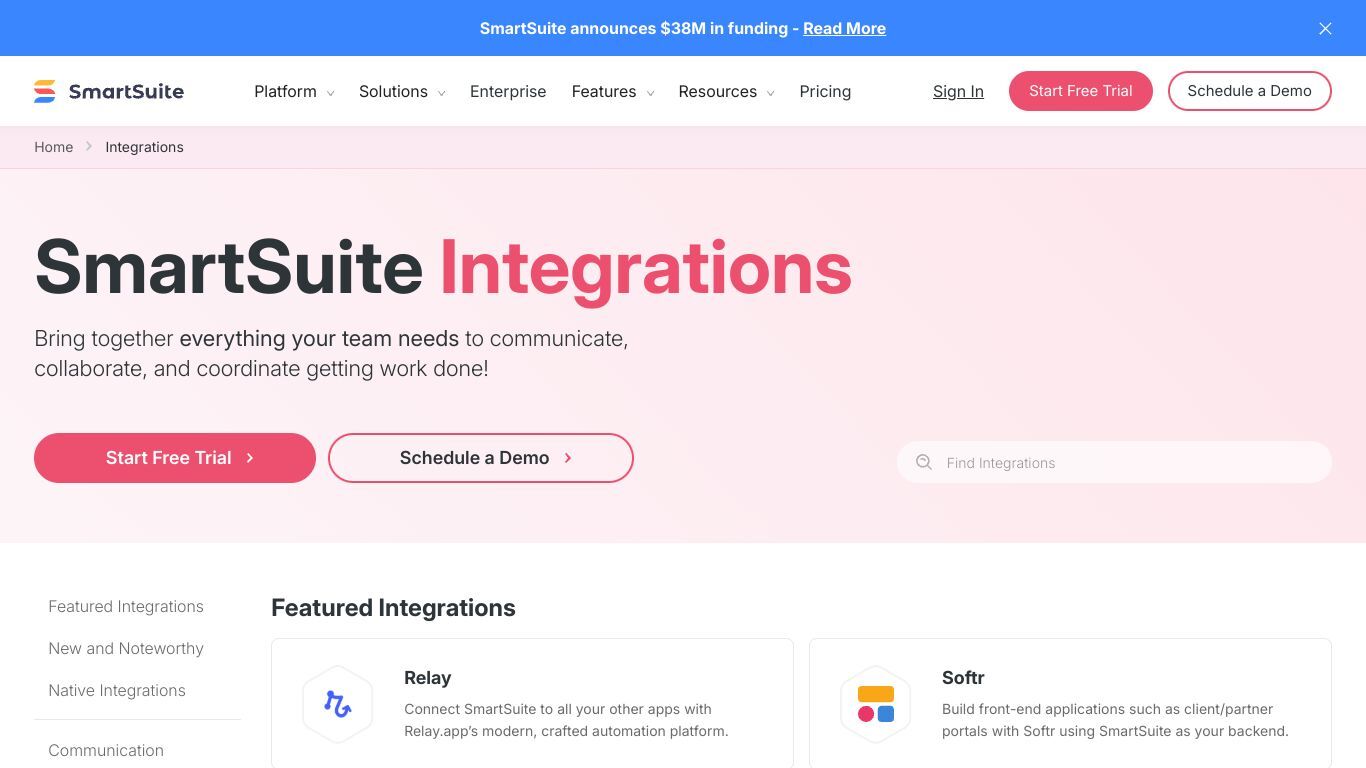Expand the Platform menu

[294, 91]
